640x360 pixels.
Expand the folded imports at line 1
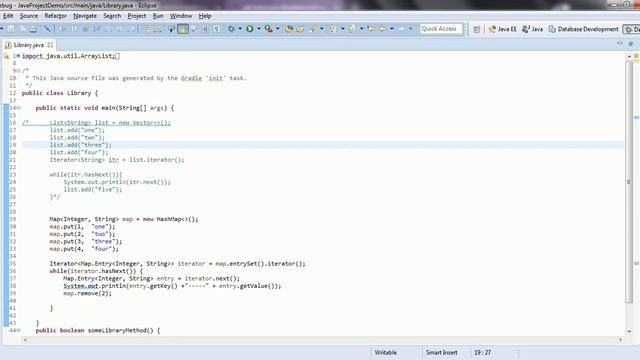[x=18, y=56]
